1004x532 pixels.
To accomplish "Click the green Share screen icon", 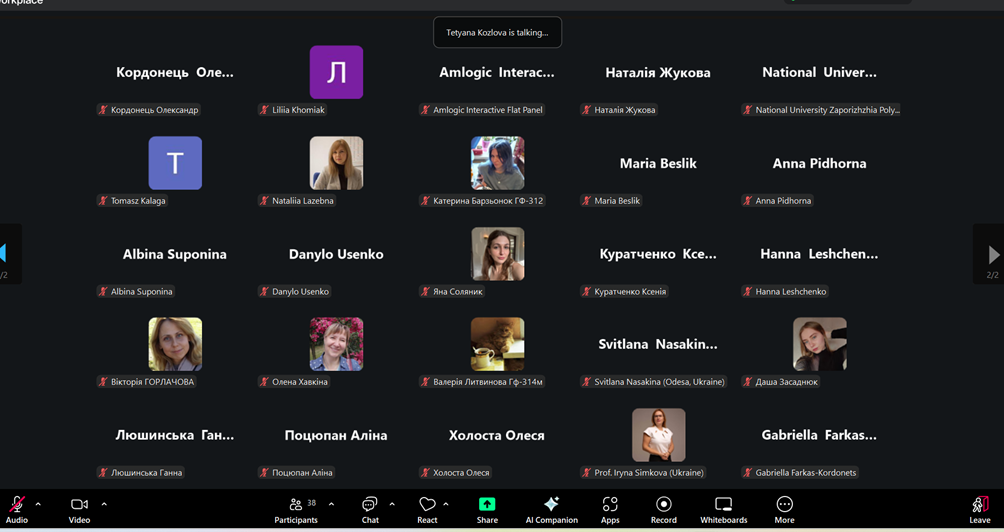I will pyautogui.click(x=487, y=504).
